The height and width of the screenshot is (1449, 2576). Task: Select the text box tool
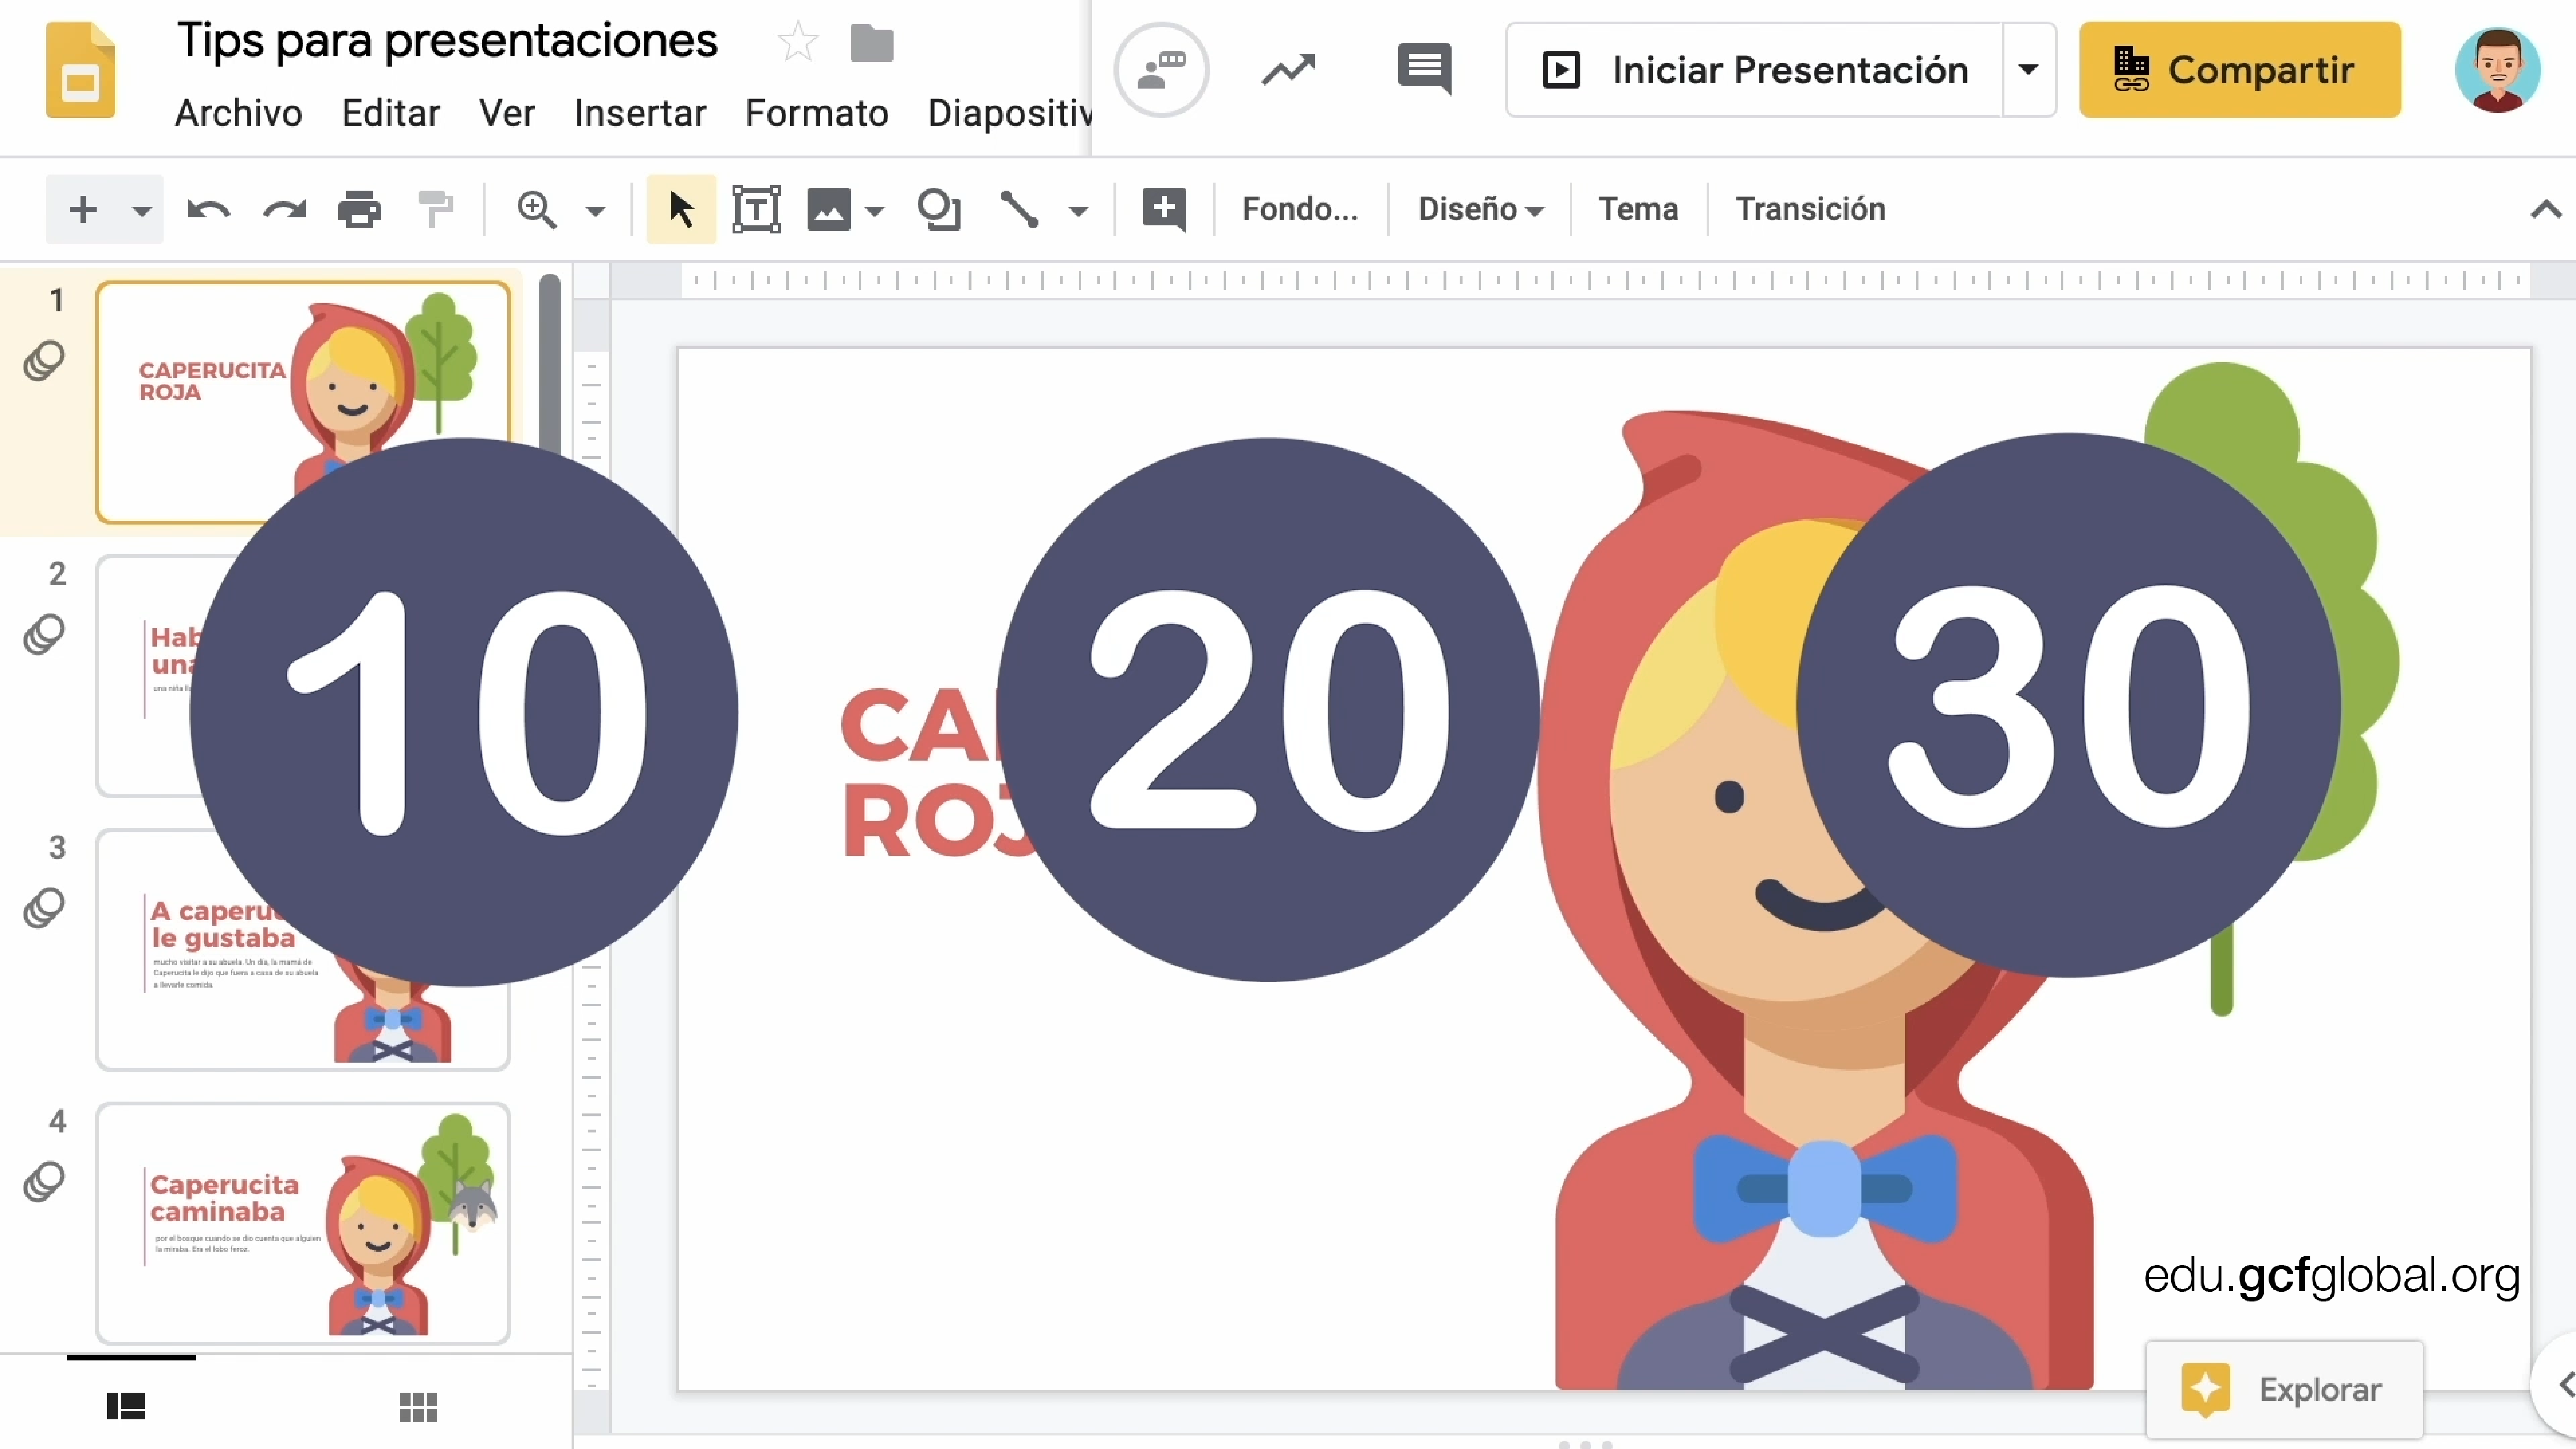[756, 209]
